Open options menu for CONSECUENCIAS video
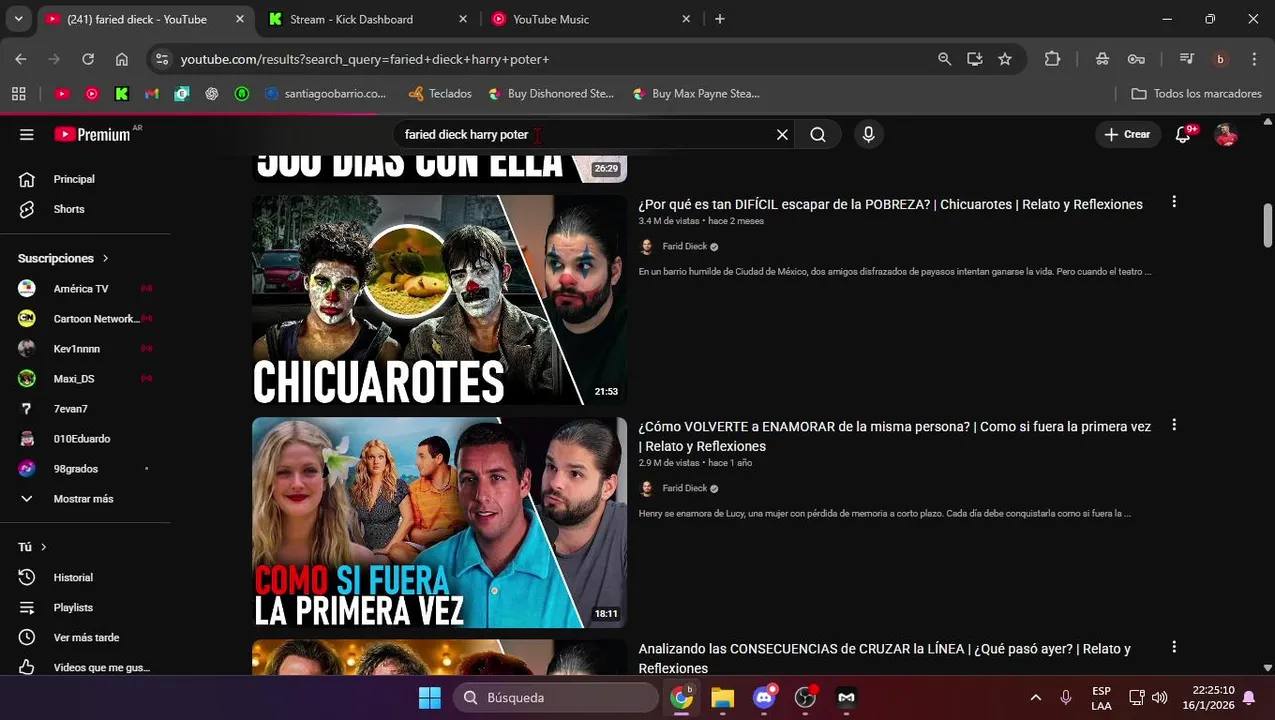Image resolution: width=1275 pixels, height=720 pixels. coord(1174,647)
